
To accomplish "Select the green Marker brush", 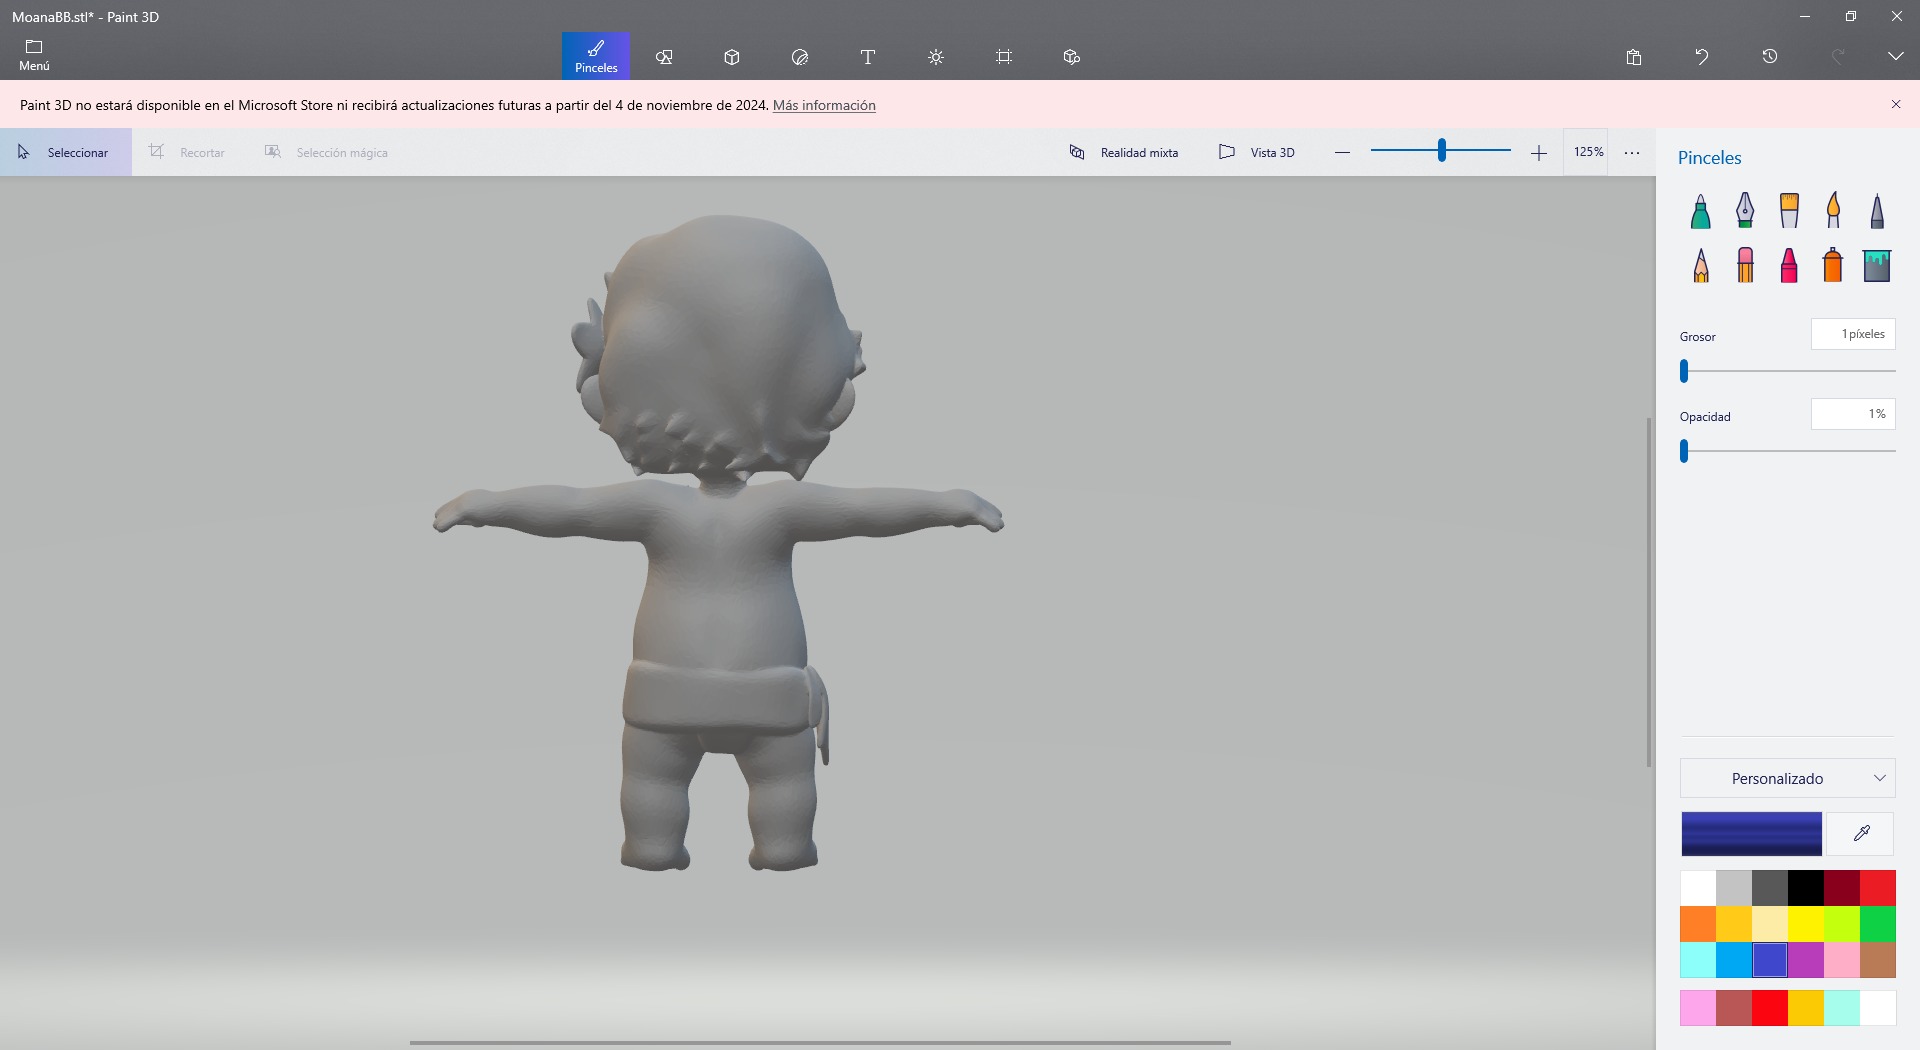I will pyautogui.click(x=1701, y=210).
